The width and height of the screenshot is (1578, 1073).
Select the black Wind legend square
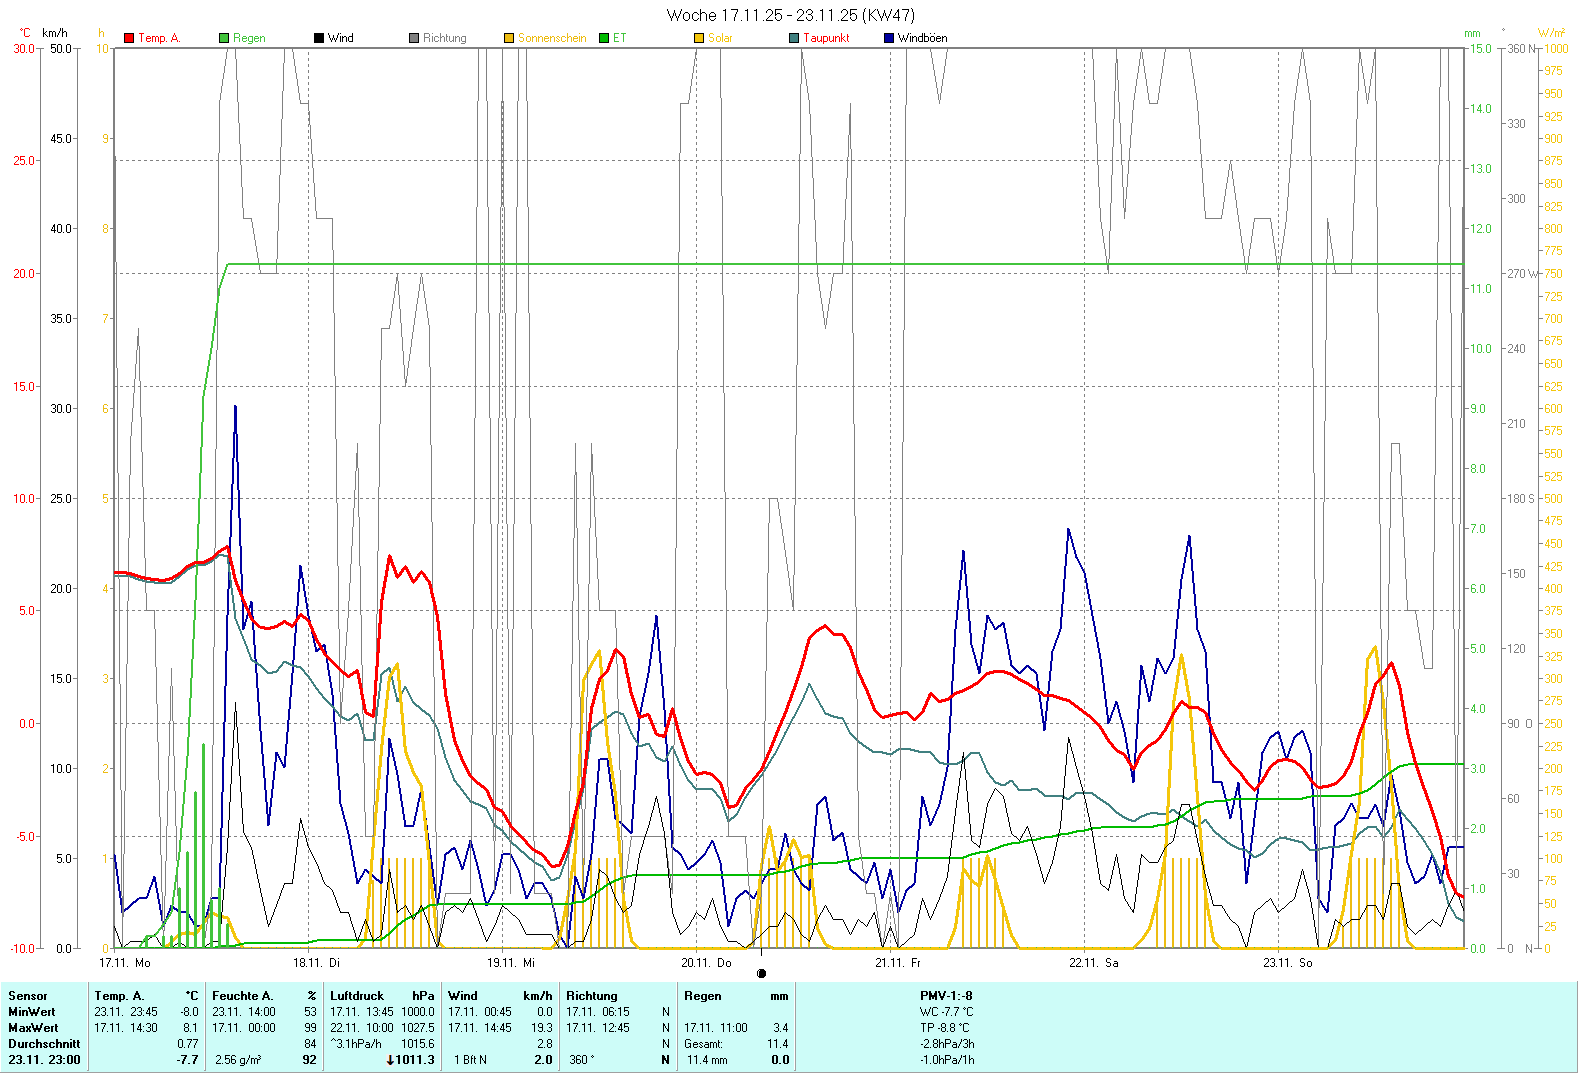[319, 38]
